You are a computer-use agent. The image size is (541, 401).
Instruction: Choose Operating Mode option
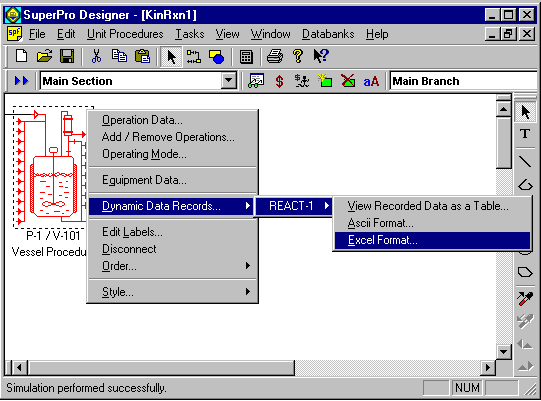tap(172, 154)
